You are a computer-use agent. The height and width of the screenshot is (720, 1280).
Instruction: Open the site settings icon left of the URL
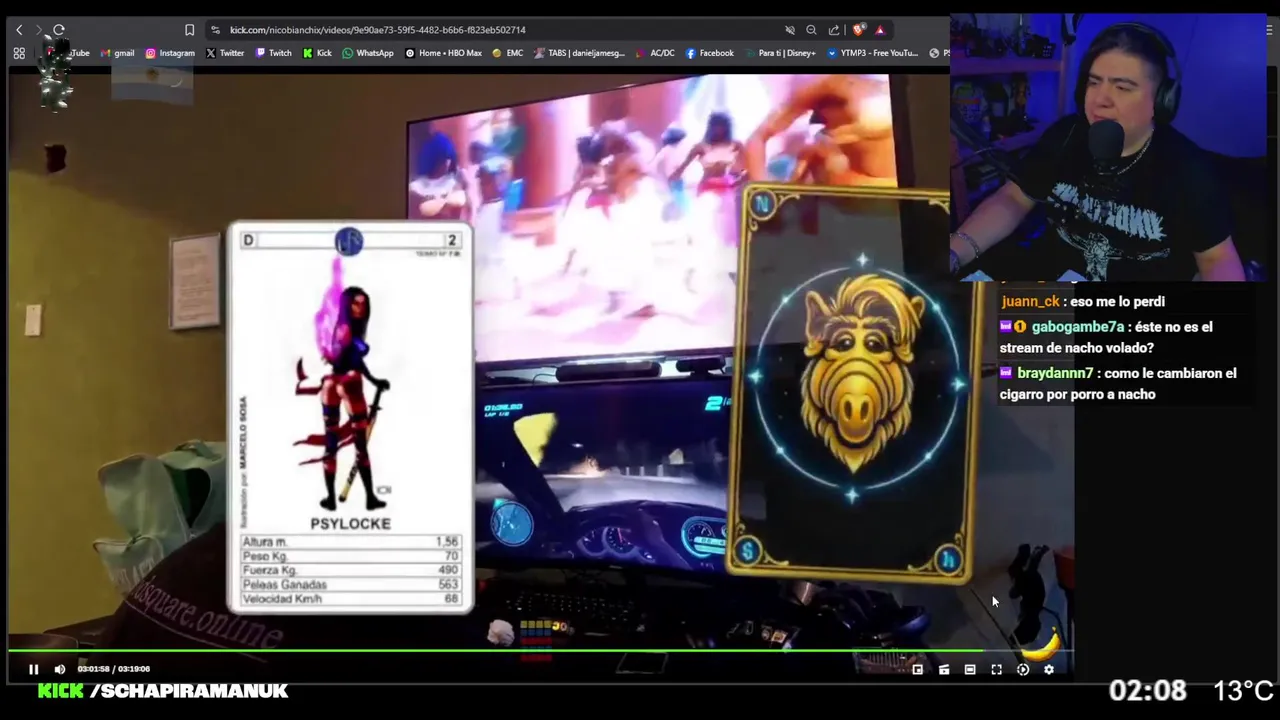click(x=214, y=30)
